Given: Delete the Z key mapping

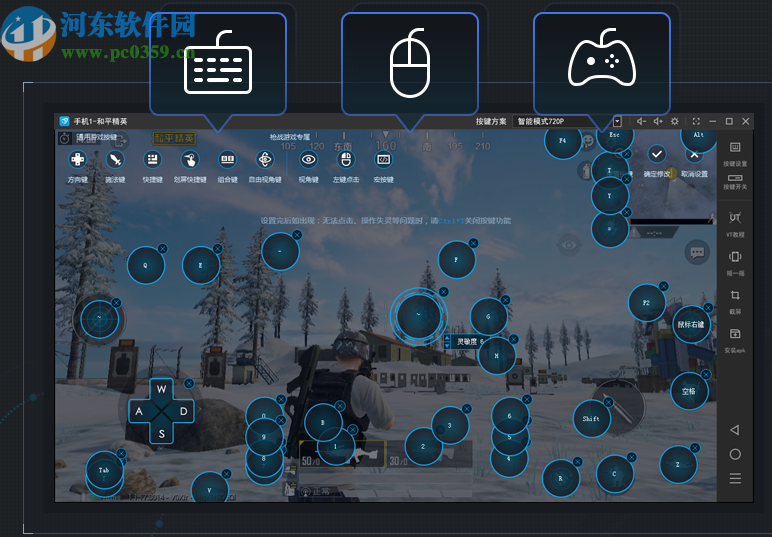Looking at the screenshot, I should (695, 448).
